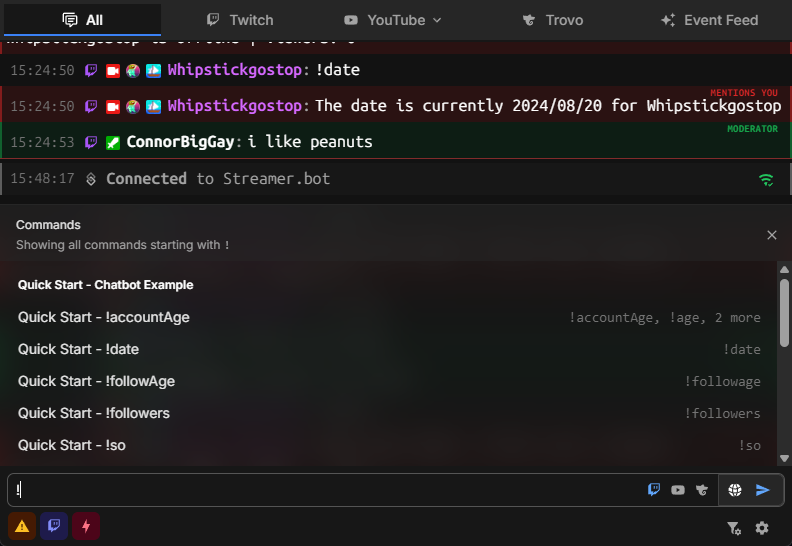Screen dimensions: 792x546
Task: Expand the YouTube tab dropdown chevron
Action: pos(437,20)
